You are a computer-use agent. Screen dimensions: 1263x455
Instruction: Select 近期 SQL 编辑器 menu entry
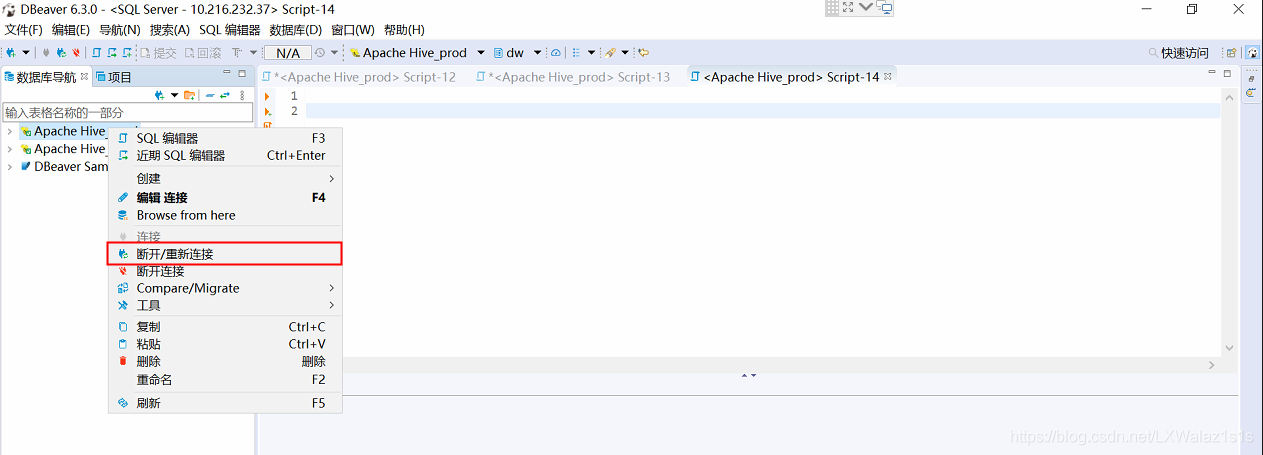(225, 155)
